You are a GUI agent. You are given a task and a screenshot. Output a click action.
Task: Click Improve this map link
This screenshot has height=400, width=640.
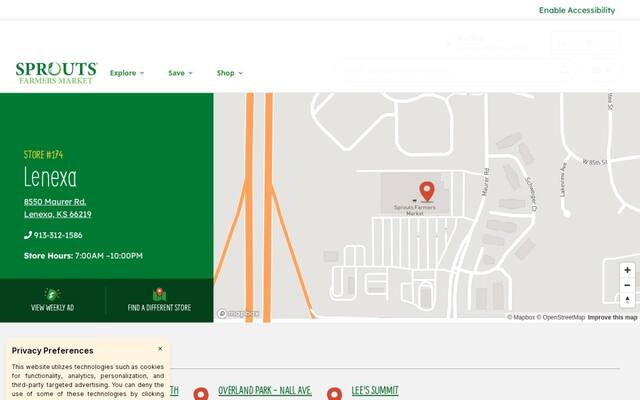point(612,317)
